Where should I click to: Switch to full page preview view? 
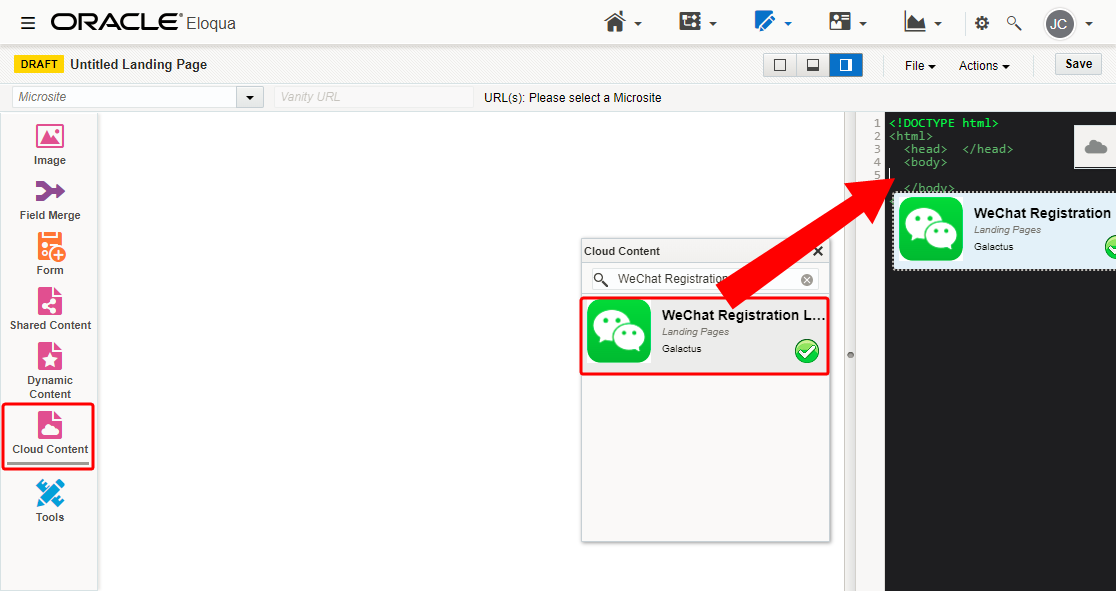(x=780, y=66)
